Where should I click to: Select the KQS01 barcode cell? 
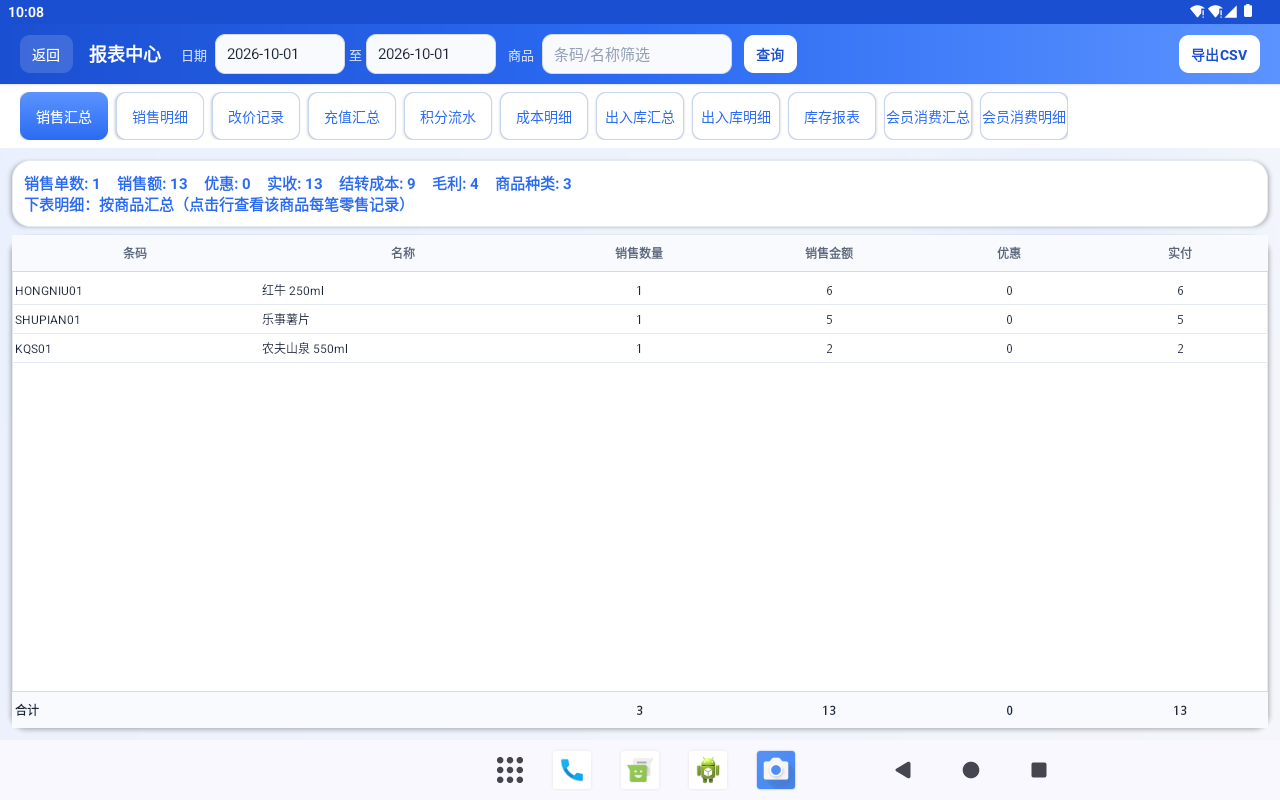pyautogui.click(x=33, y=349)
